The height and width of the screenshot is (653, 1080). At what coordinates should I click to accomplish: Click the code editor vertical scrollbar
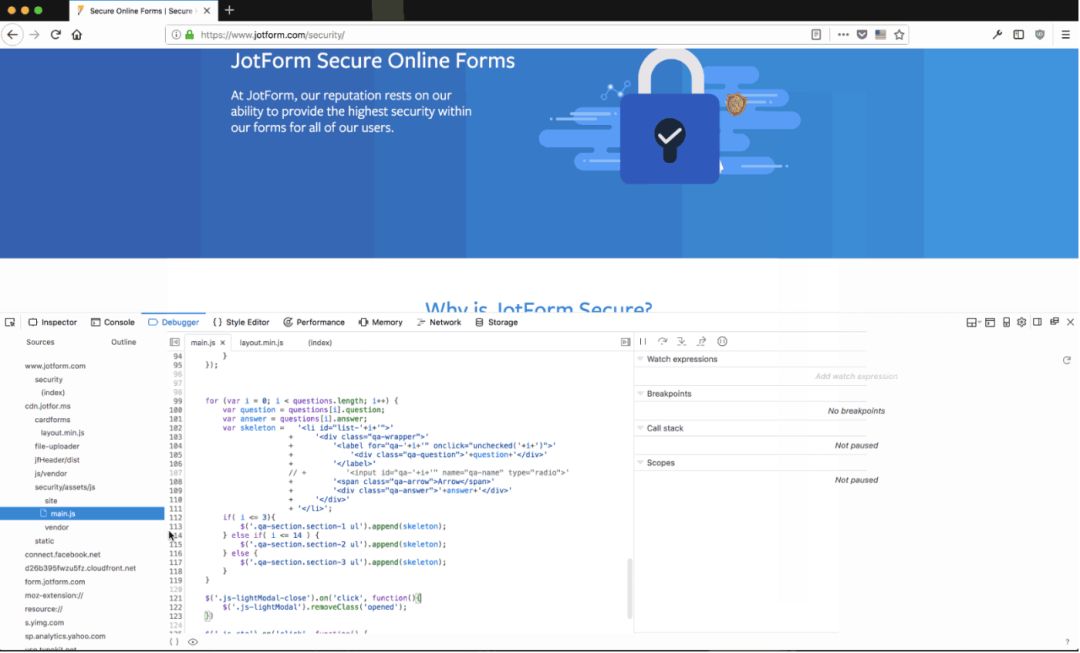[629, 588]
